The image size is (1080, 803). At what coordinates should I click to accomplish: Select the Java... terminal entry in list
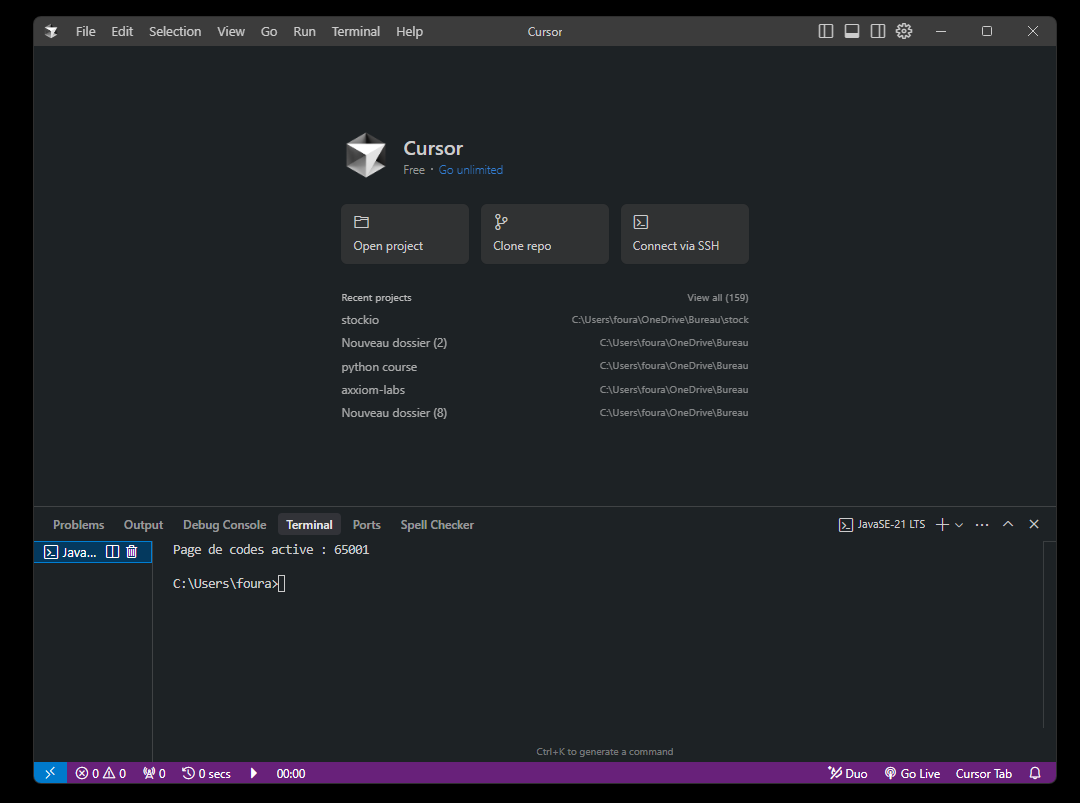point(92,552)
